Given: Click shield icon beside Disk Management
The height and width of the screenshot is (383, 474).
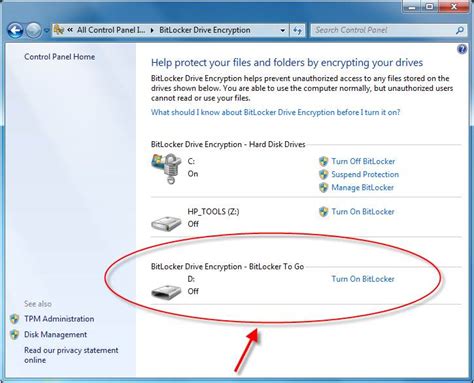Looking at the screenshot, I should tap(14, 335).
